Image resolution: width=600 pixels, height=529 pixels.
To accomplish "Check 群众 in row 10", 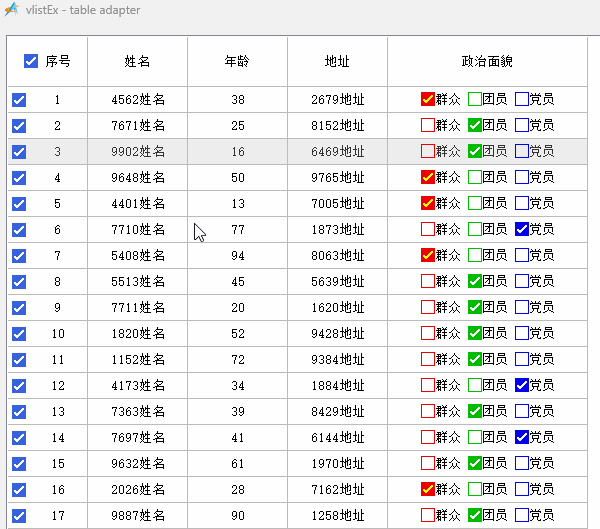I will (x=427, y=333).
